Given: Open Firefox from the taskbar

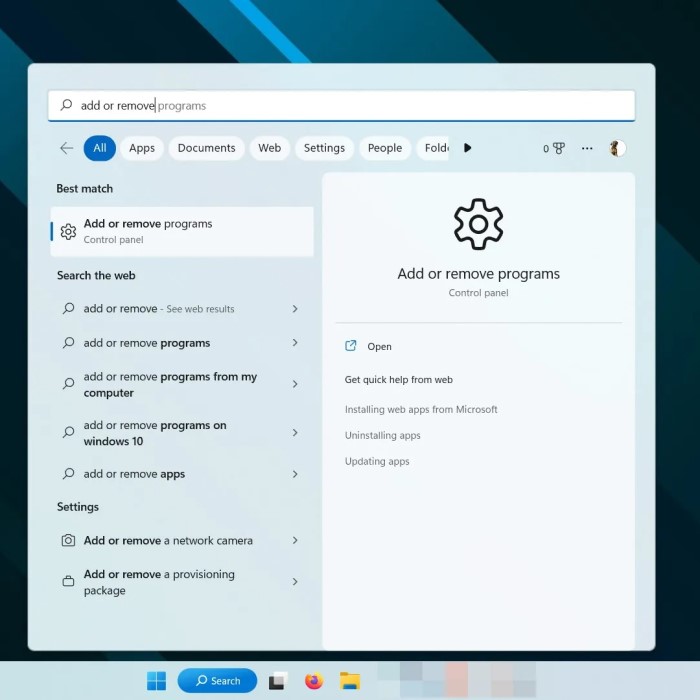Looking at the screenshot, I should point(314,681).
